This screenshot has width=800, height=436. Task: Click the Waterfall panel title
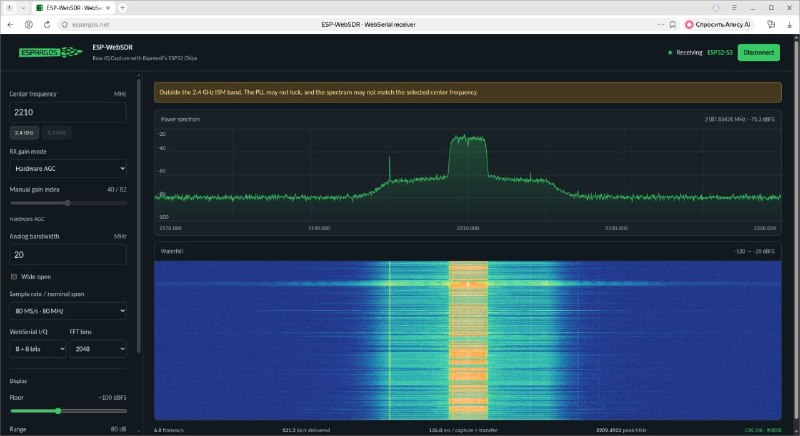pos(172,251)
